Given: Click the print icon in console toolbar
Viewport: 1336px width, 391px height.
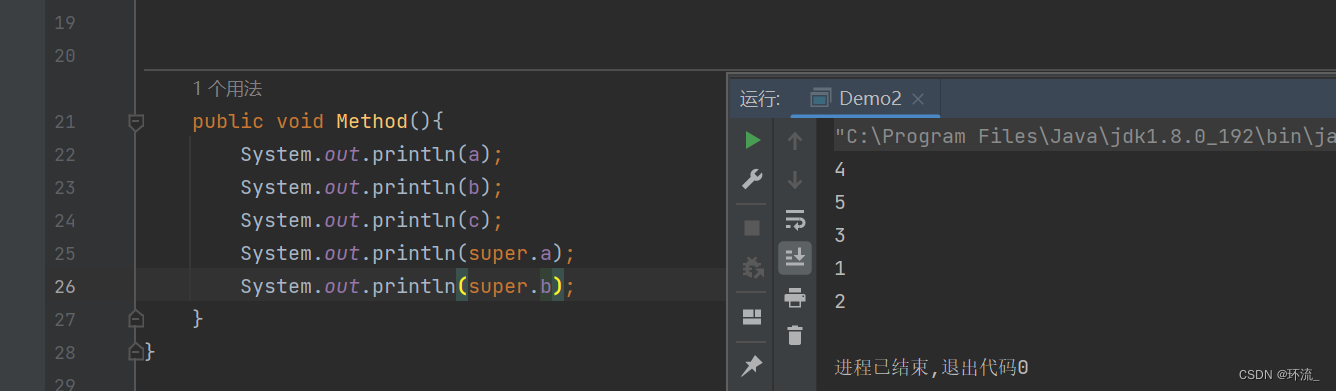Looking at the screenshot, I should click(795, 297).
